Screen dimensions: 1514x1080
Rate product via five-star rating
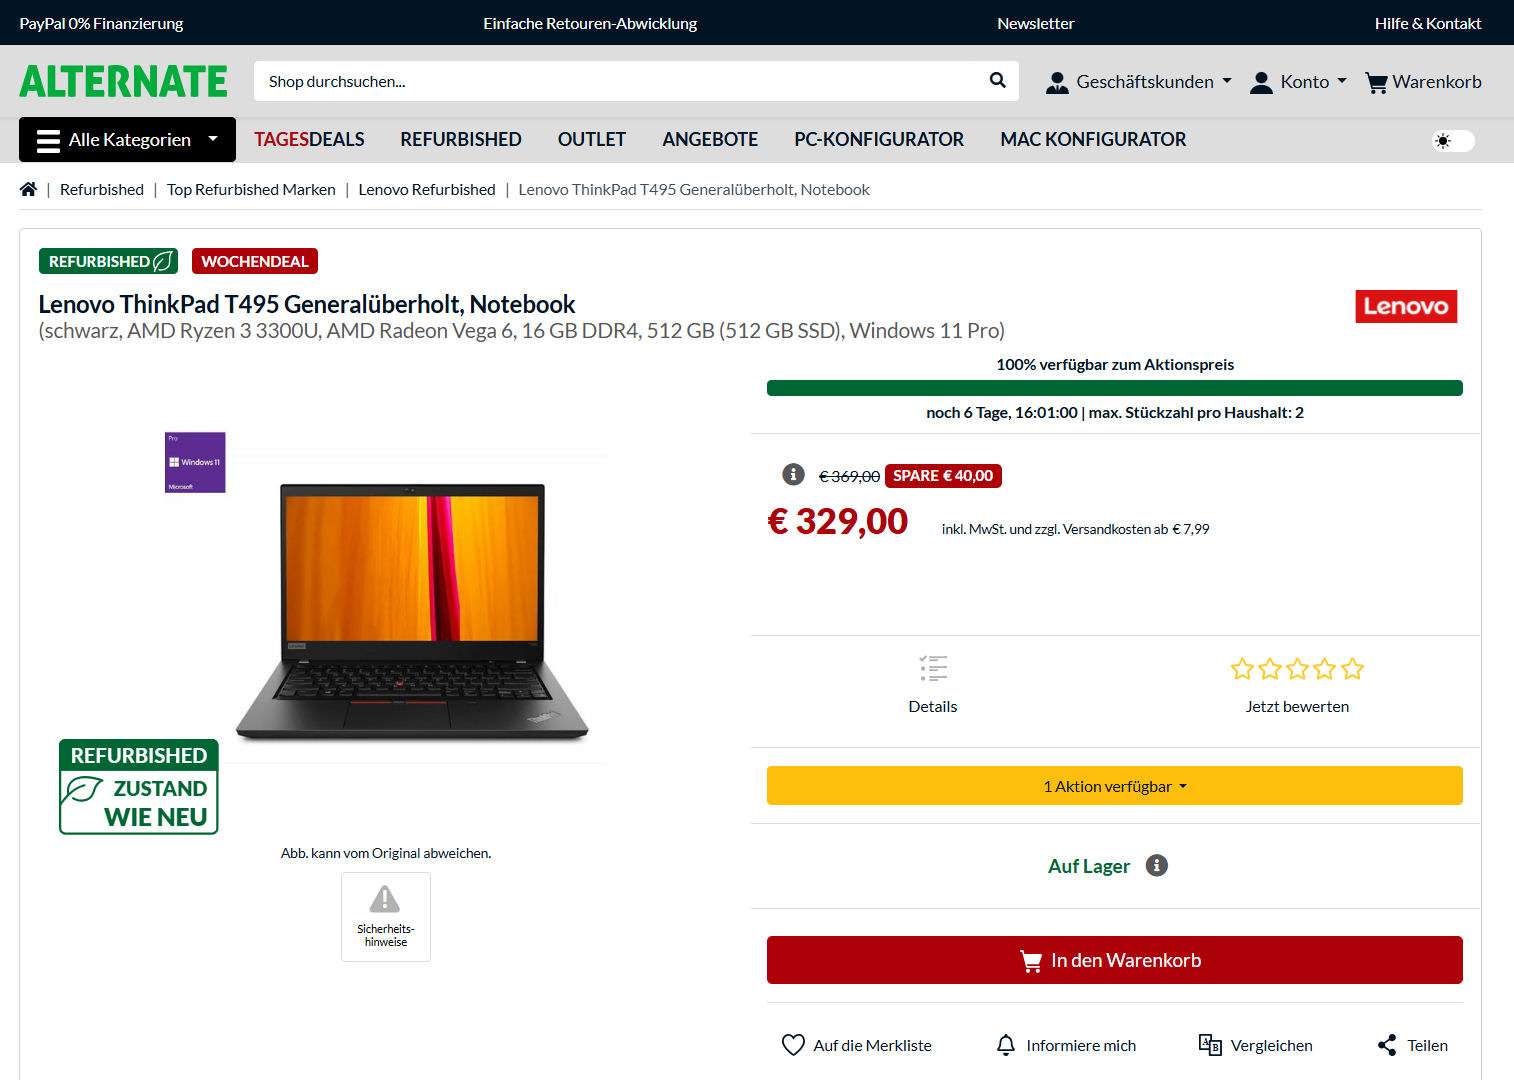1297,669
